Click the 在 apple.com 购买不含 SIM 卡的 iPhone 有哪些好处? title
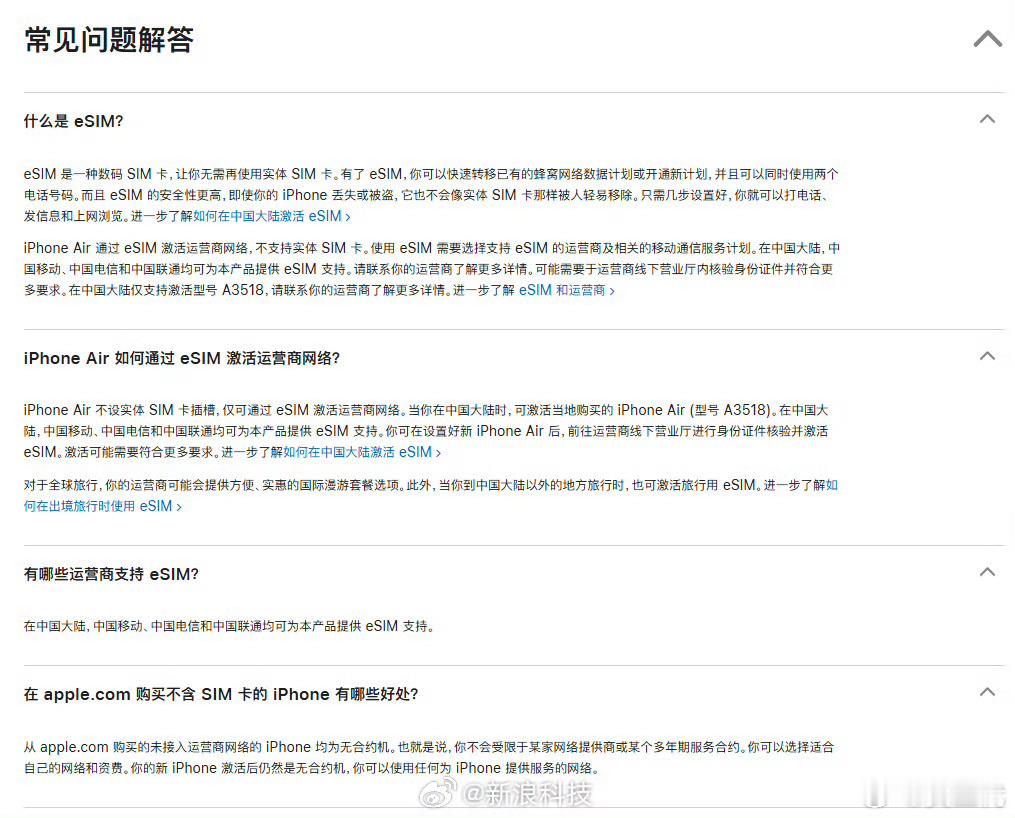 pos(221,694)
